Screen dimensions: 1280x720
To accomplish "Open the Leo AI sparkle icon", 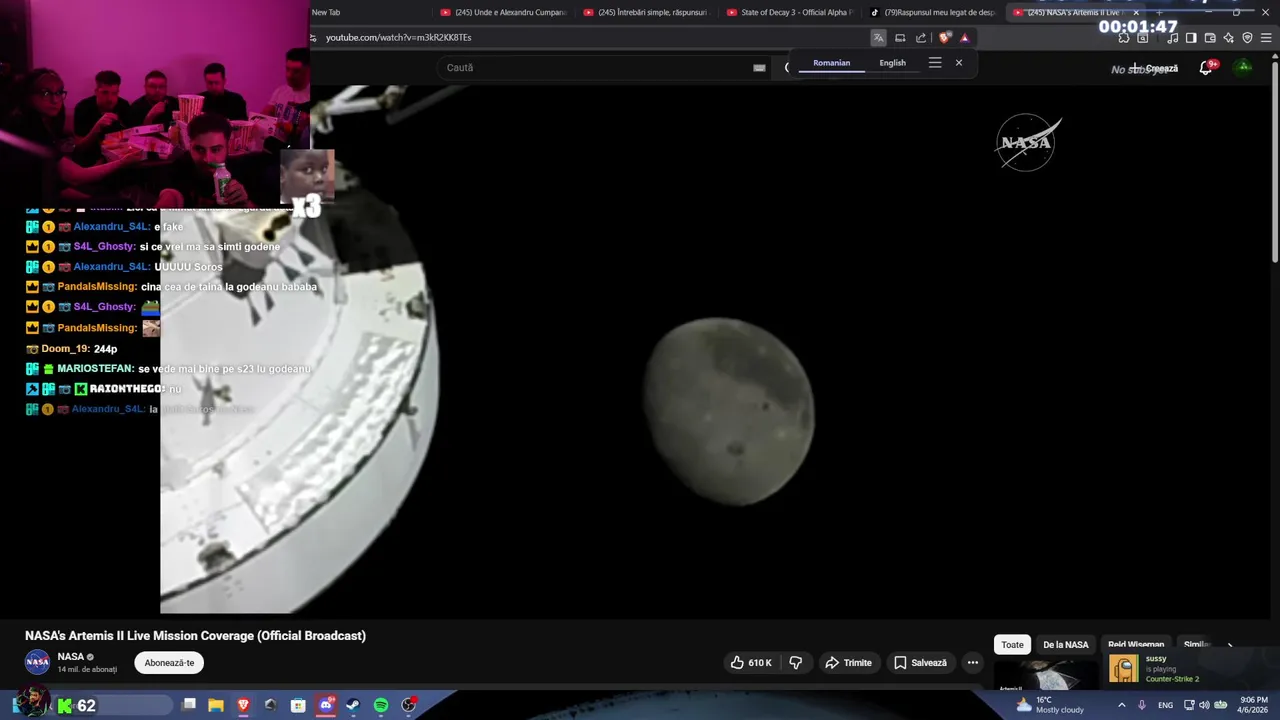I will (1229, 38).
